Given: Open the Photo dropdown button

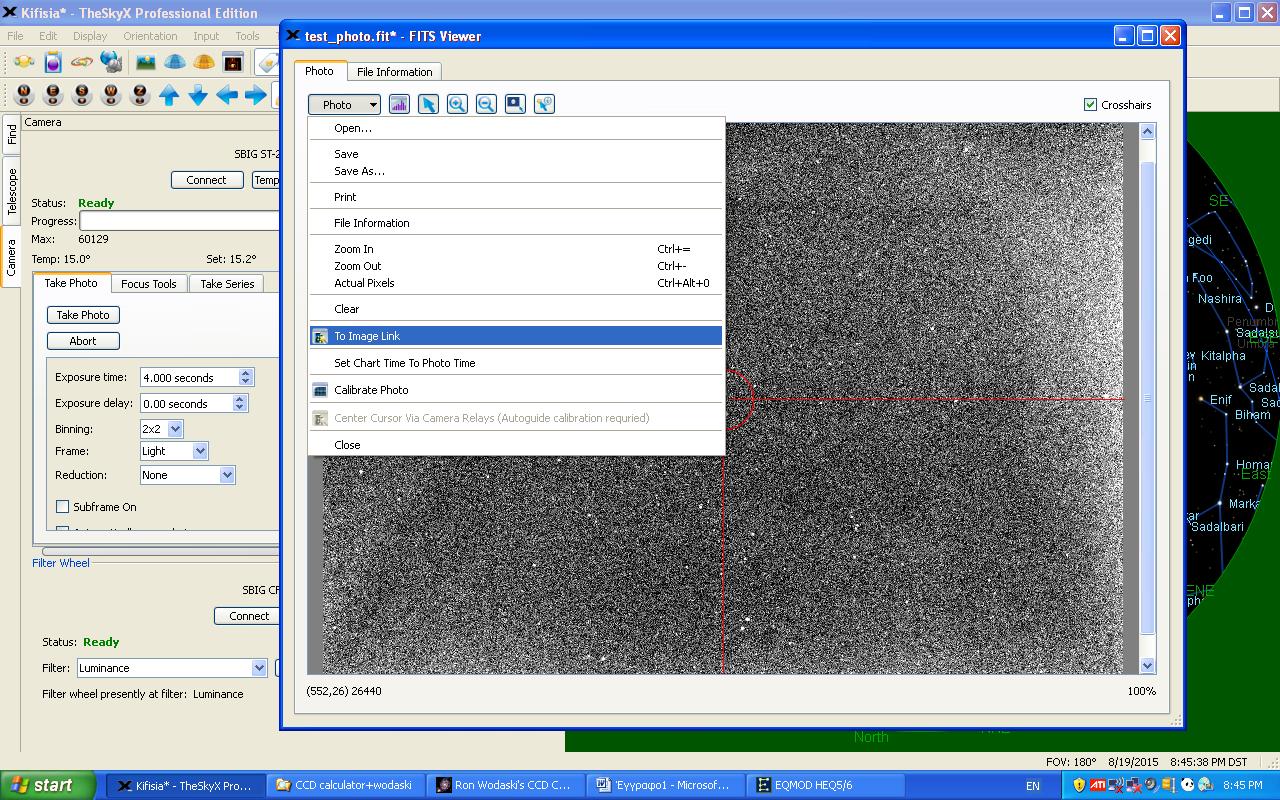Looking at the screenshot, I should pos(344,104).
